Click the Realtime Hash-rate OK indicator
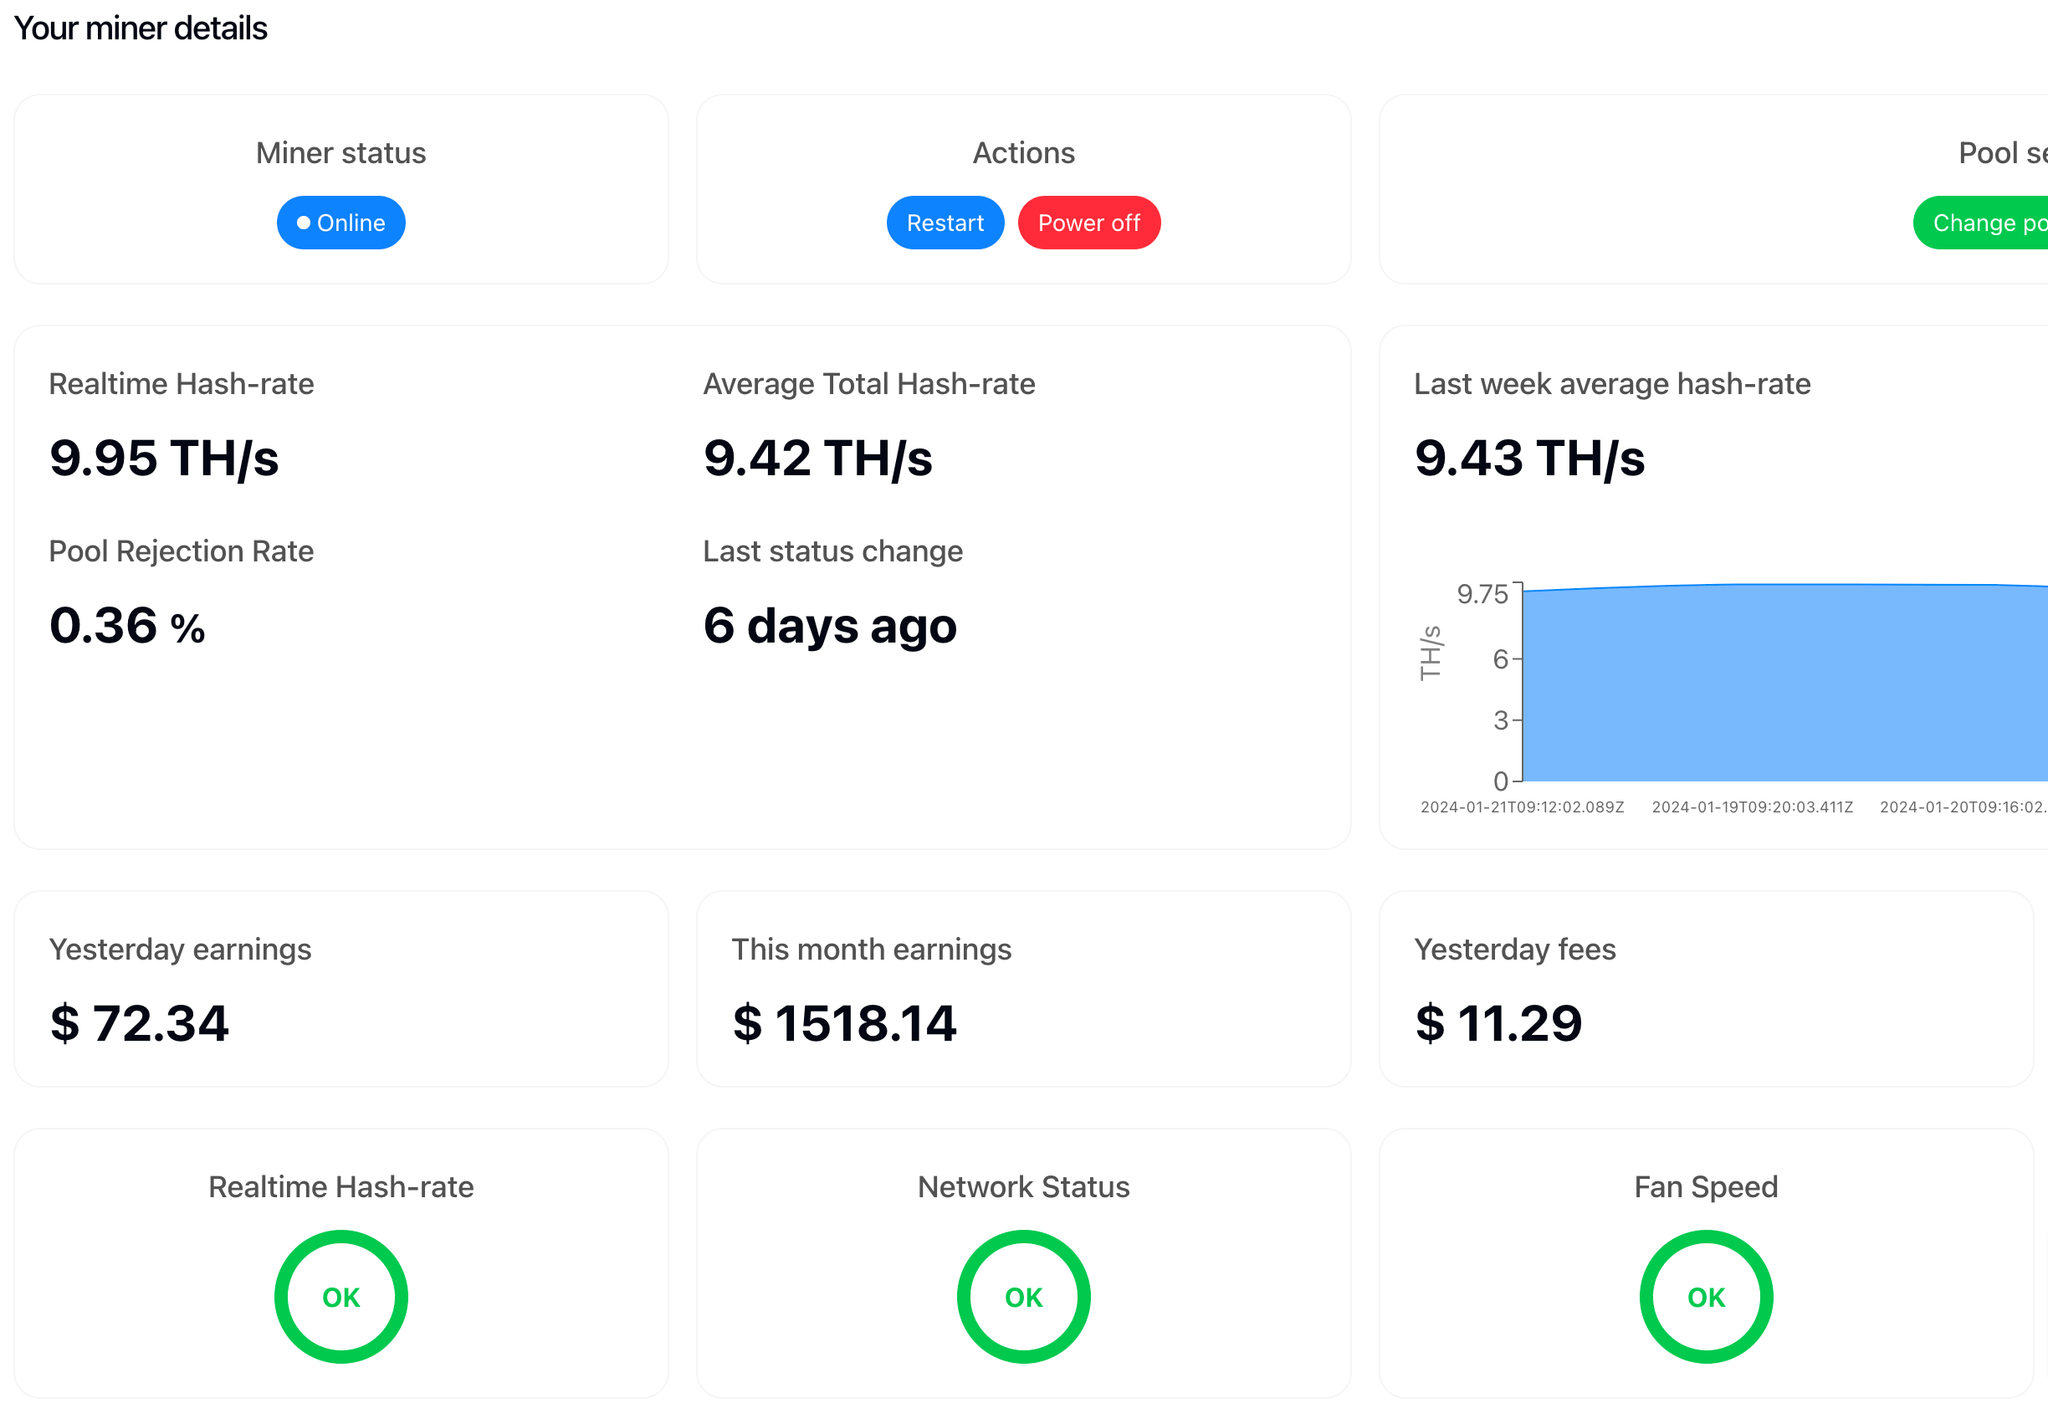Viewport: 2048px width, 1424px height. (341, 1297)
